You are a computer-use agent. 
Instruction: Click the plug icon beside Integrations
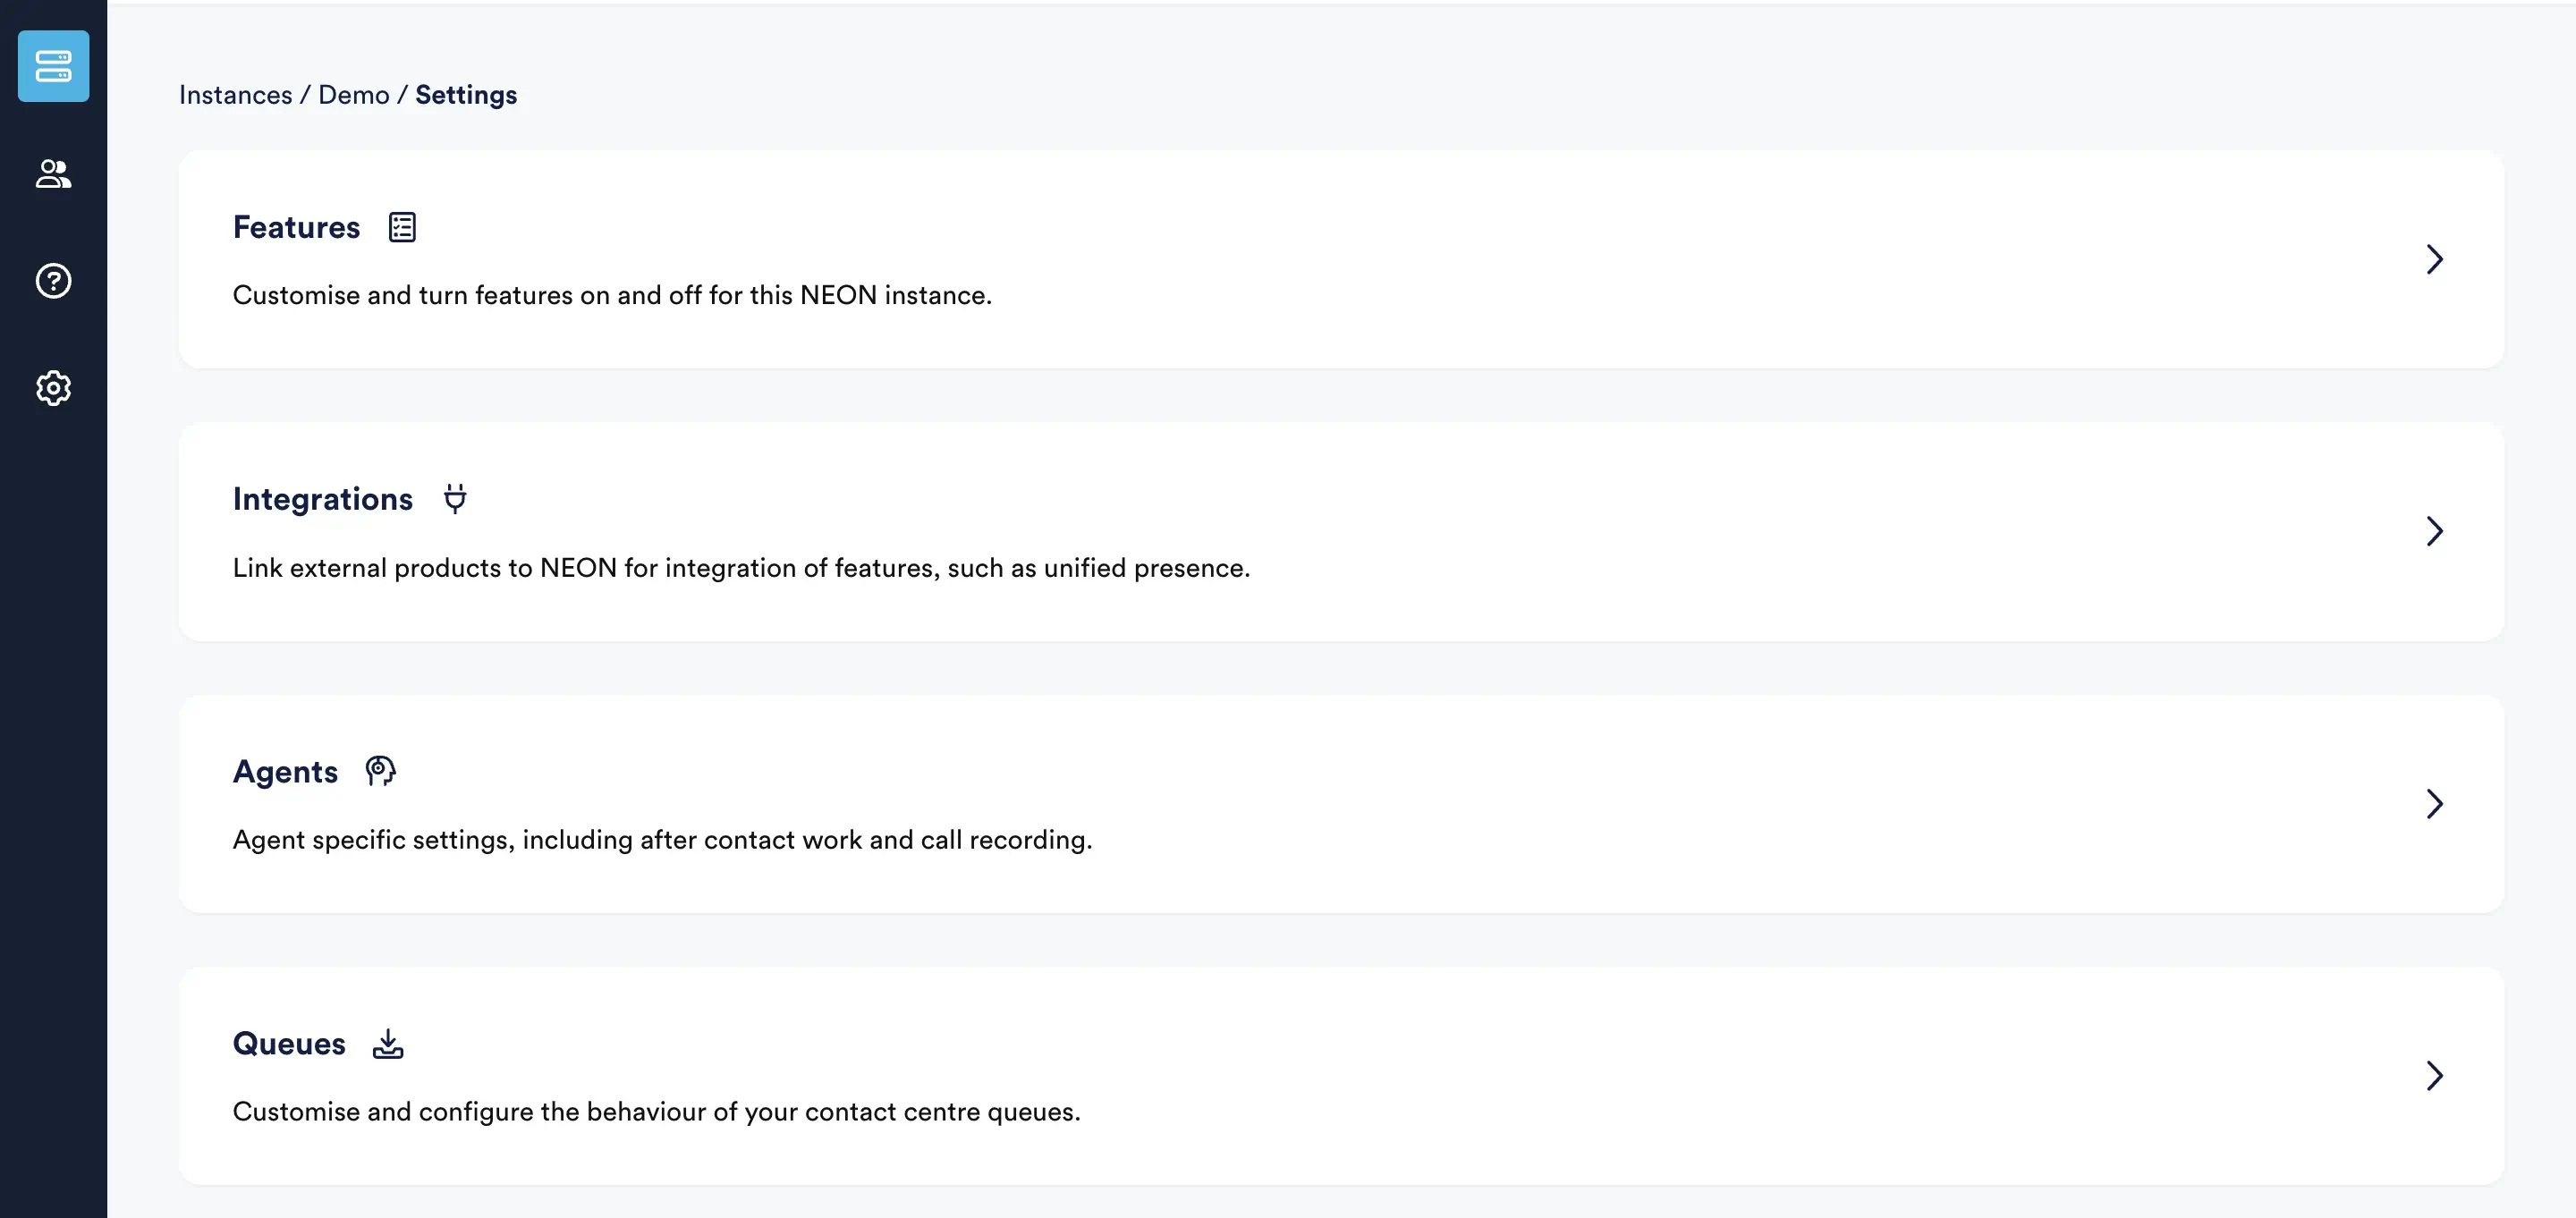tap(455, 498)
